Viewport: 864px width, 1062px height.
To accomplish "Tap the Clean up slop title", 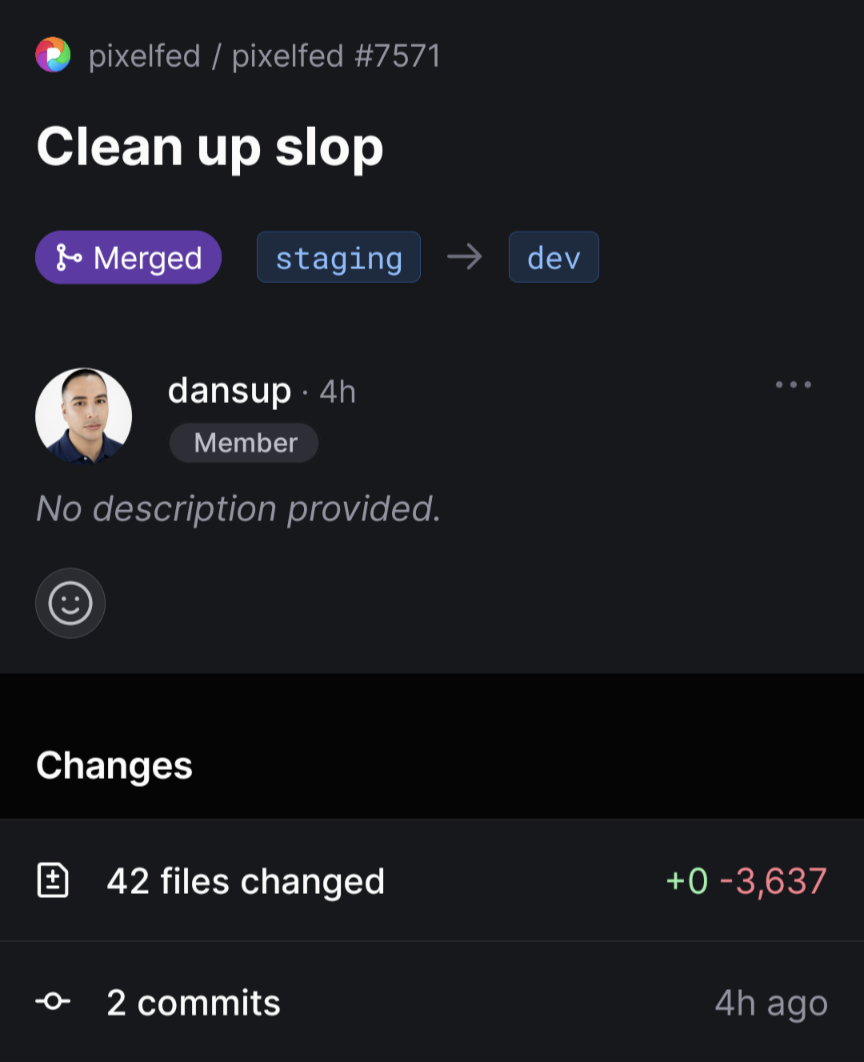I will point(210,147).
